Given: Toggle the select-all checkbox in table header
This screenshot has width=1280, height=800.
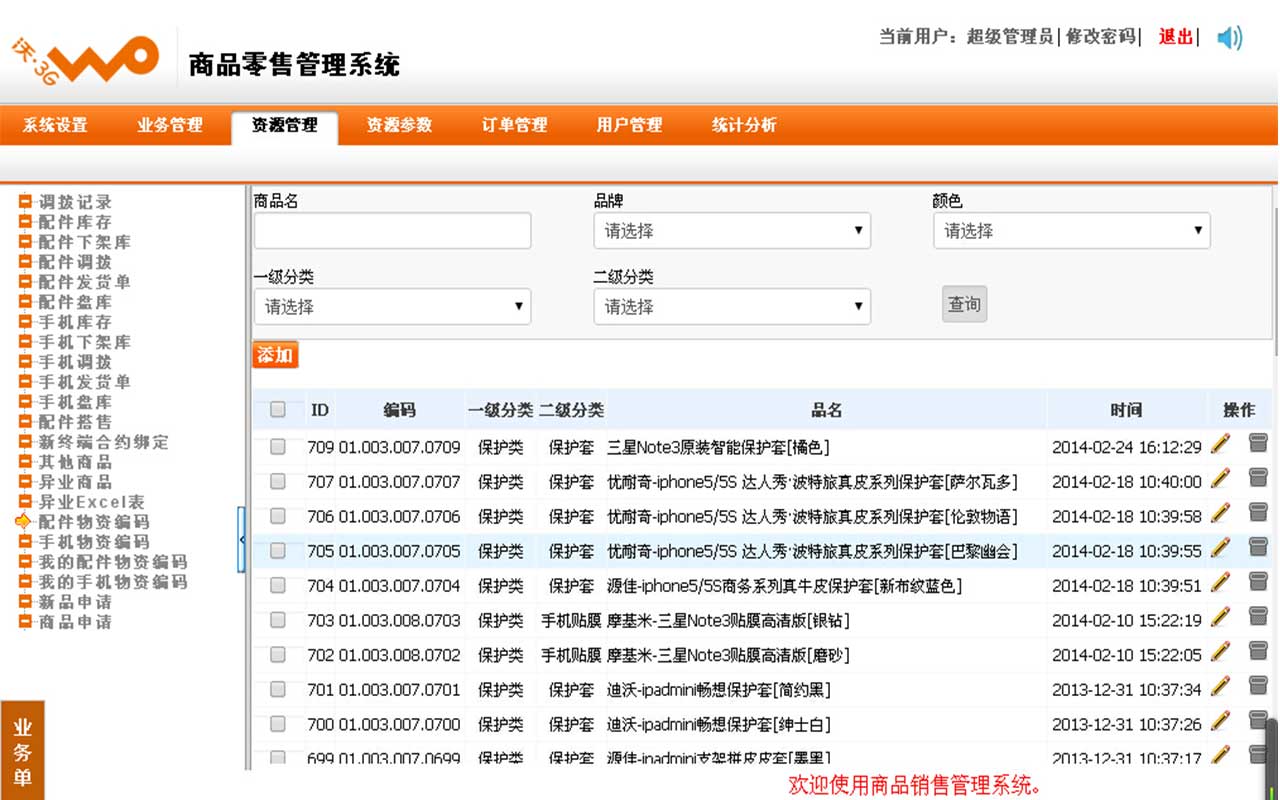Looking at the screenshot, I should [x=278, y=409].
